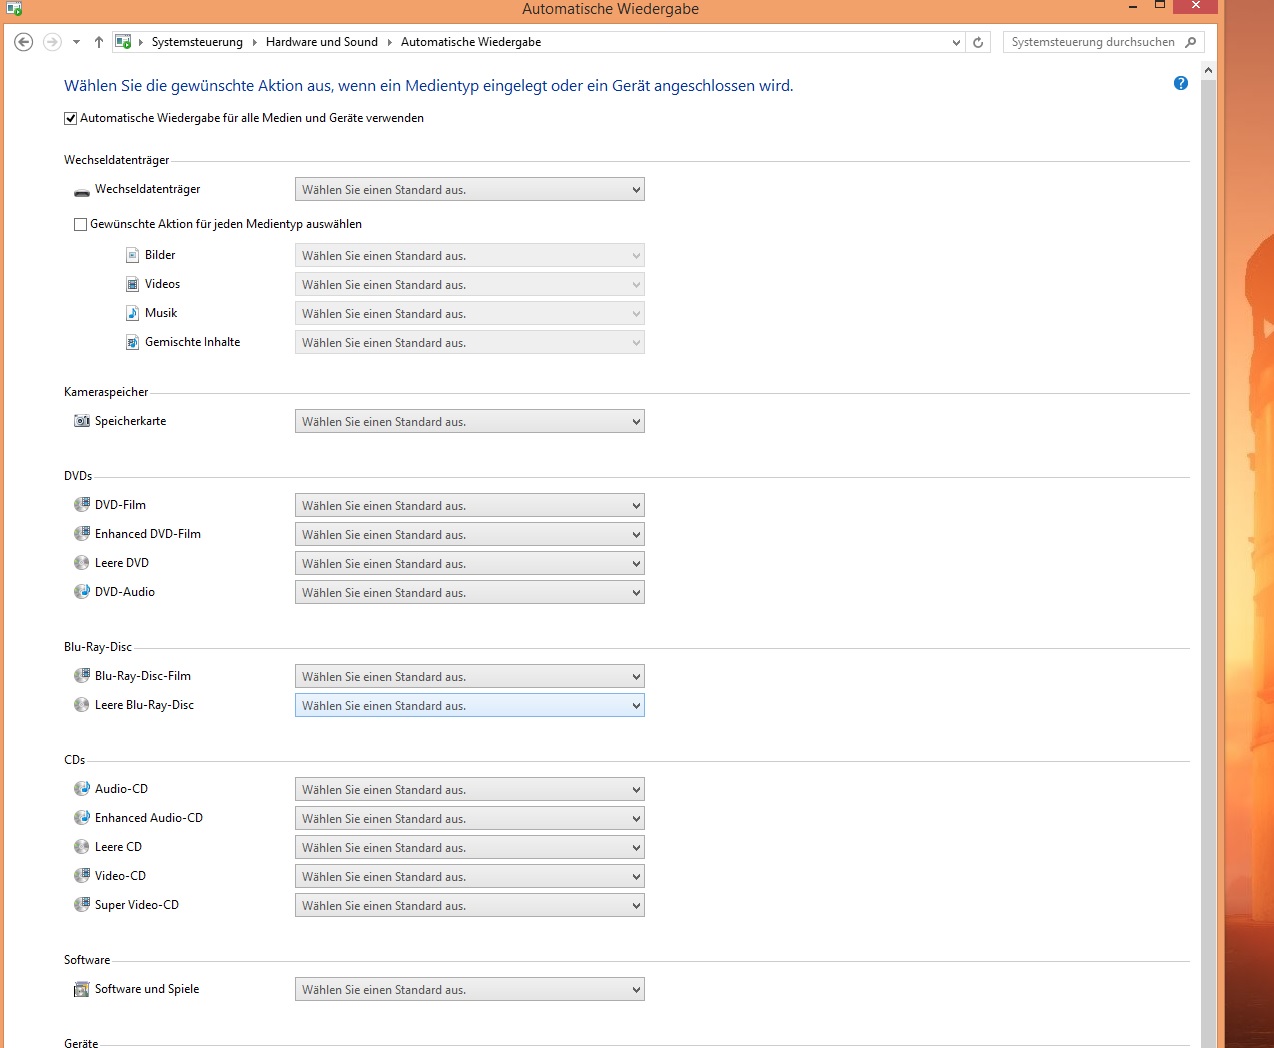Maximize the Automatische Wiedergabe window
This screenshot has height=1048, width=1274.
(1160, 6)
